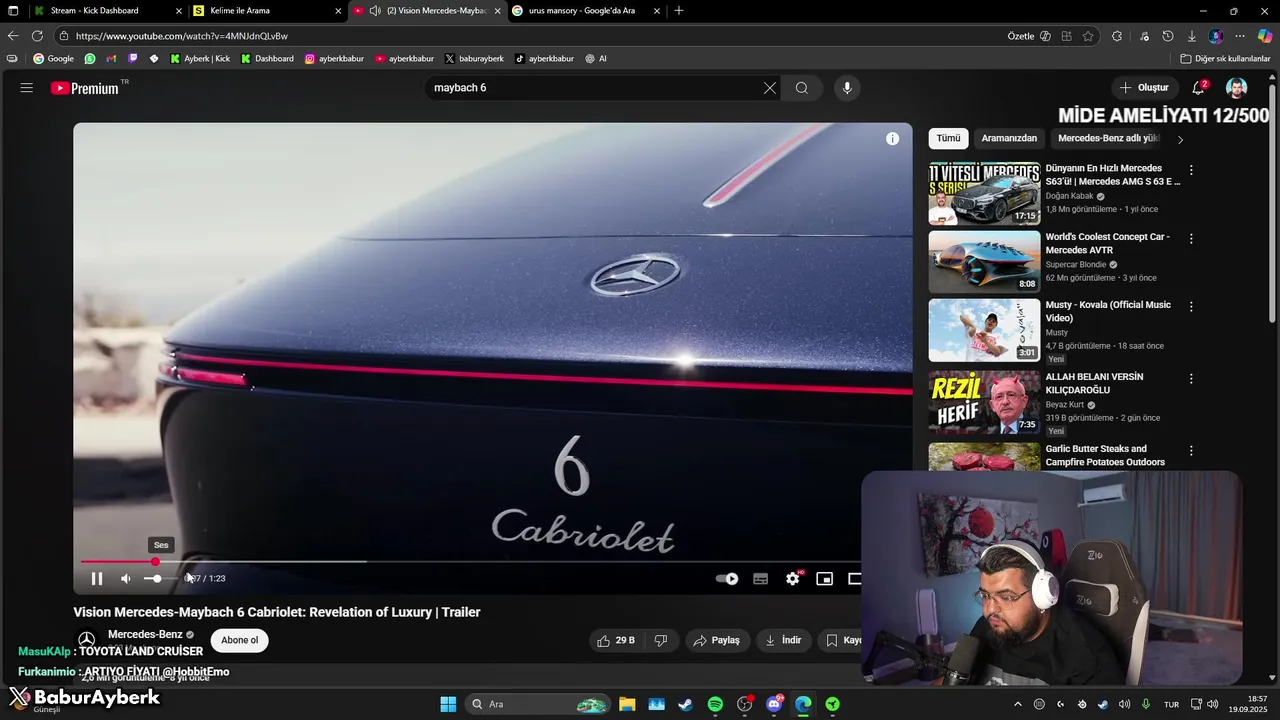Open the YouTube hamburger guide menu

[x=27, y=88]
